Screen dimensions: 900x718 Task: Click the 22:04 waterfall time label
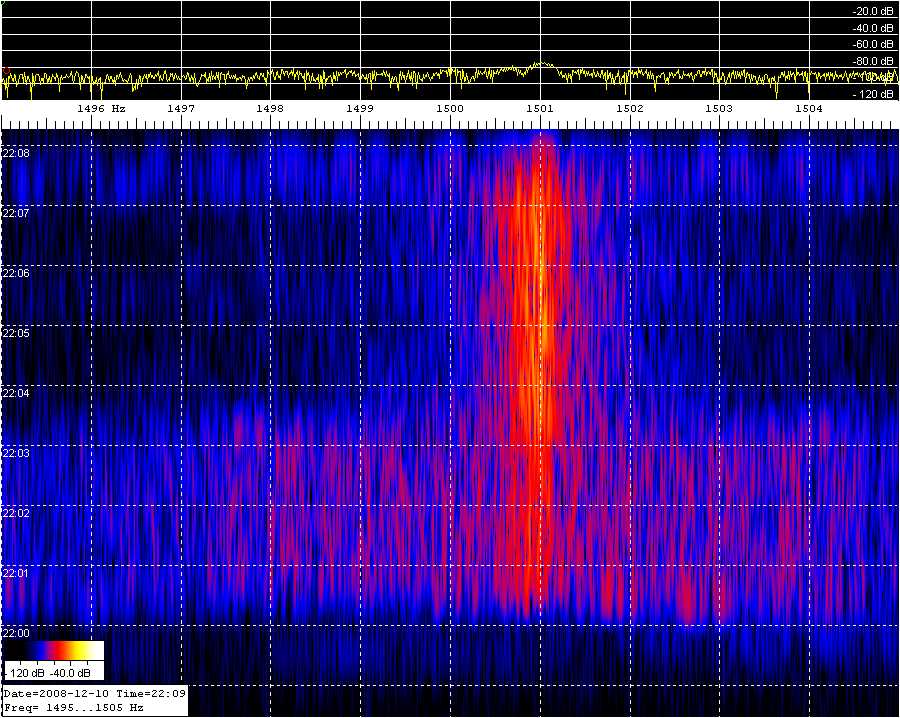click(x=16, y=393)
